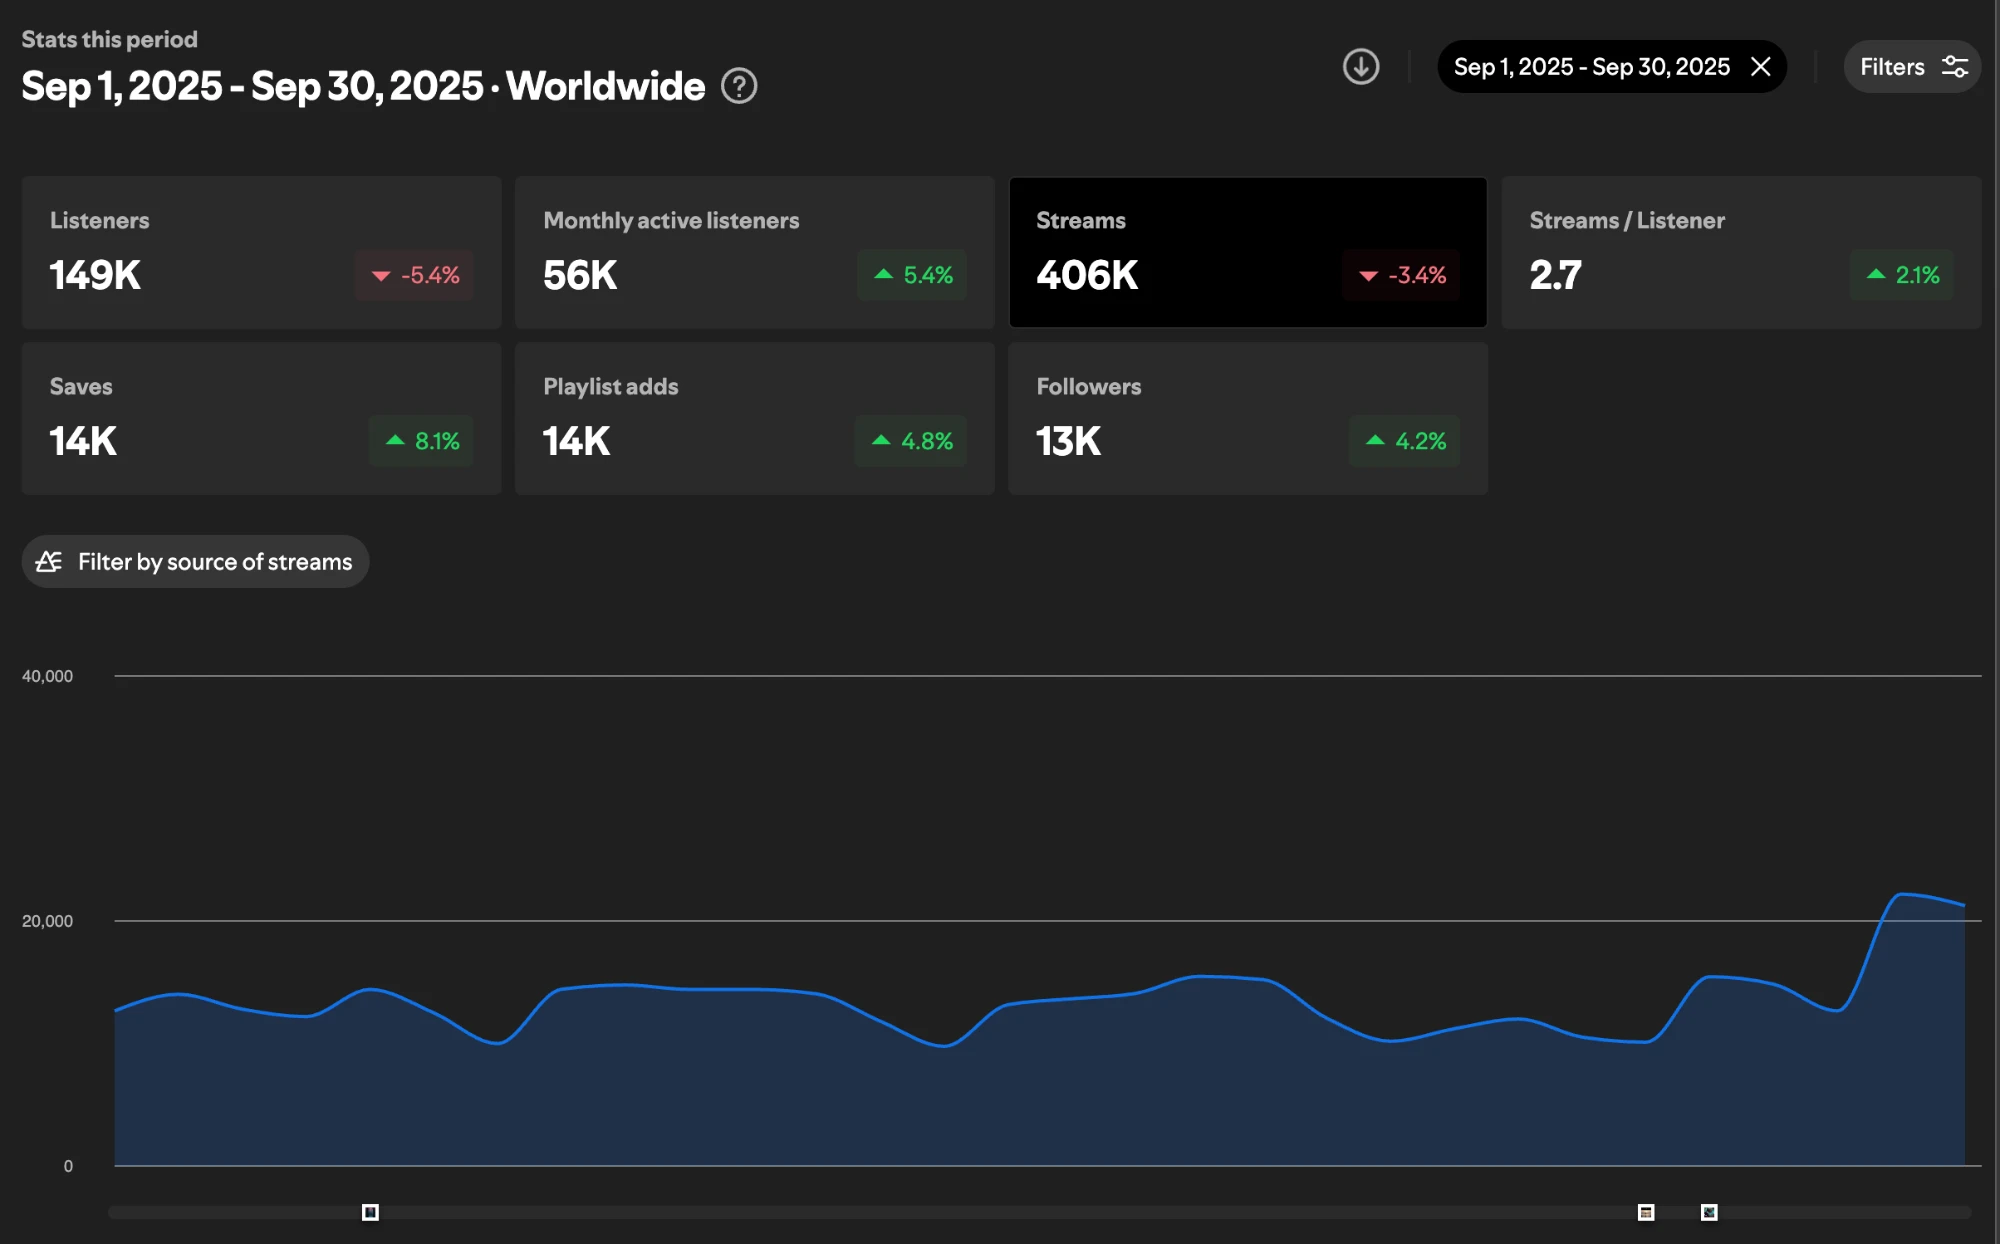The width and height of the screenshot is (2000, 1244).
Task: Click the middle timeline event marker
Action: click(x=1646, y=1212)
